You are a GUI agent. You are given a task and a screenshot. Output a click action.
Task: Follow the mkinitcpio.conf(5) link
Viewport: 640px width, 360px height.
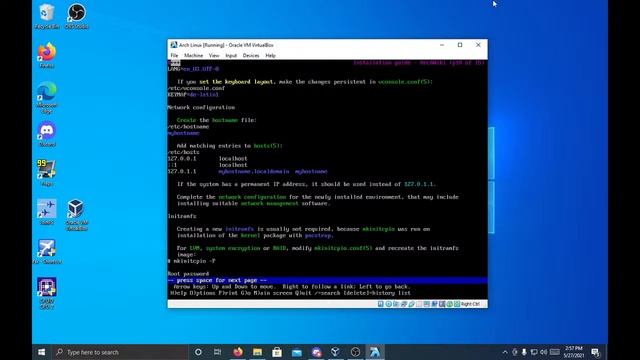coord(343,248)
